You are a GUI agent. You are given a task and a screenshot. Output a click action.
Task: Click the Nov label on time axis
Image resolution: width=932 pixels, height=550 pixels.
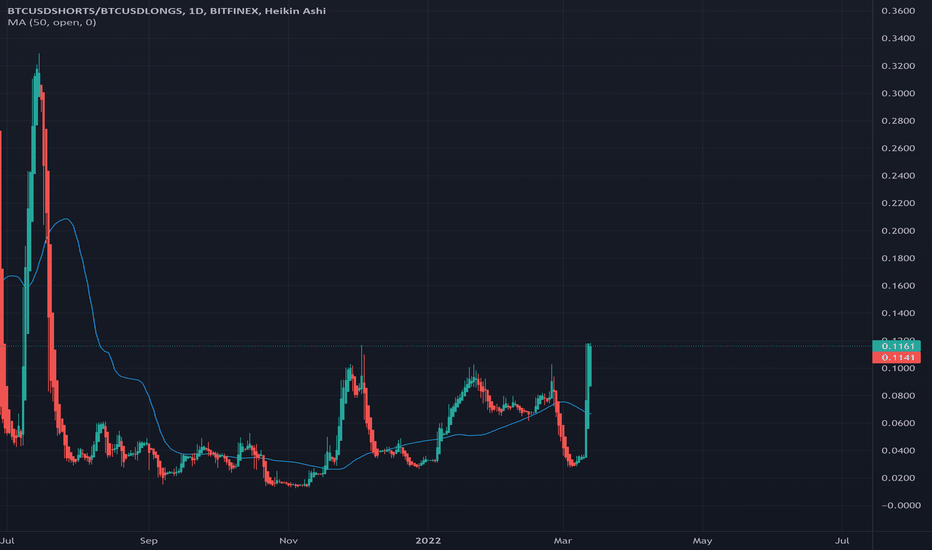(x=288, y=540)
